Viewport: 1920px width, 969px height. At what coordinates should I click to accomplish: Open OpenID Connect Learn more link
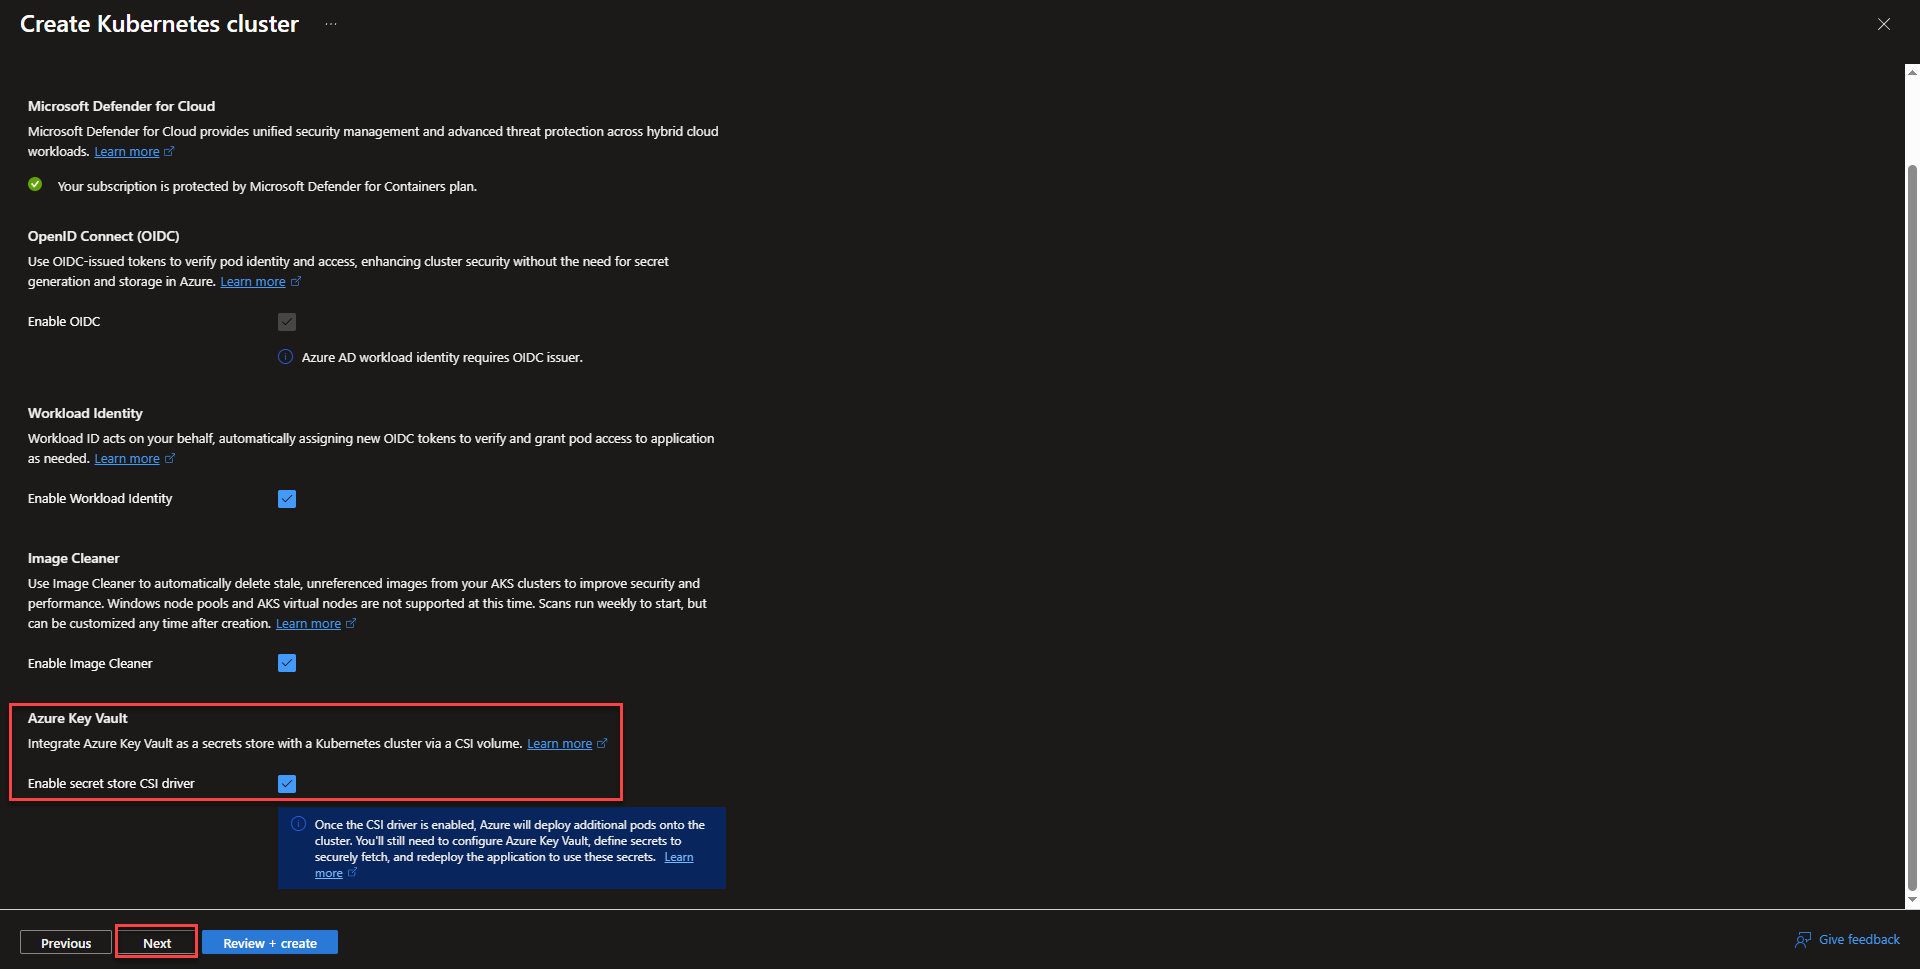coord(253,282)
